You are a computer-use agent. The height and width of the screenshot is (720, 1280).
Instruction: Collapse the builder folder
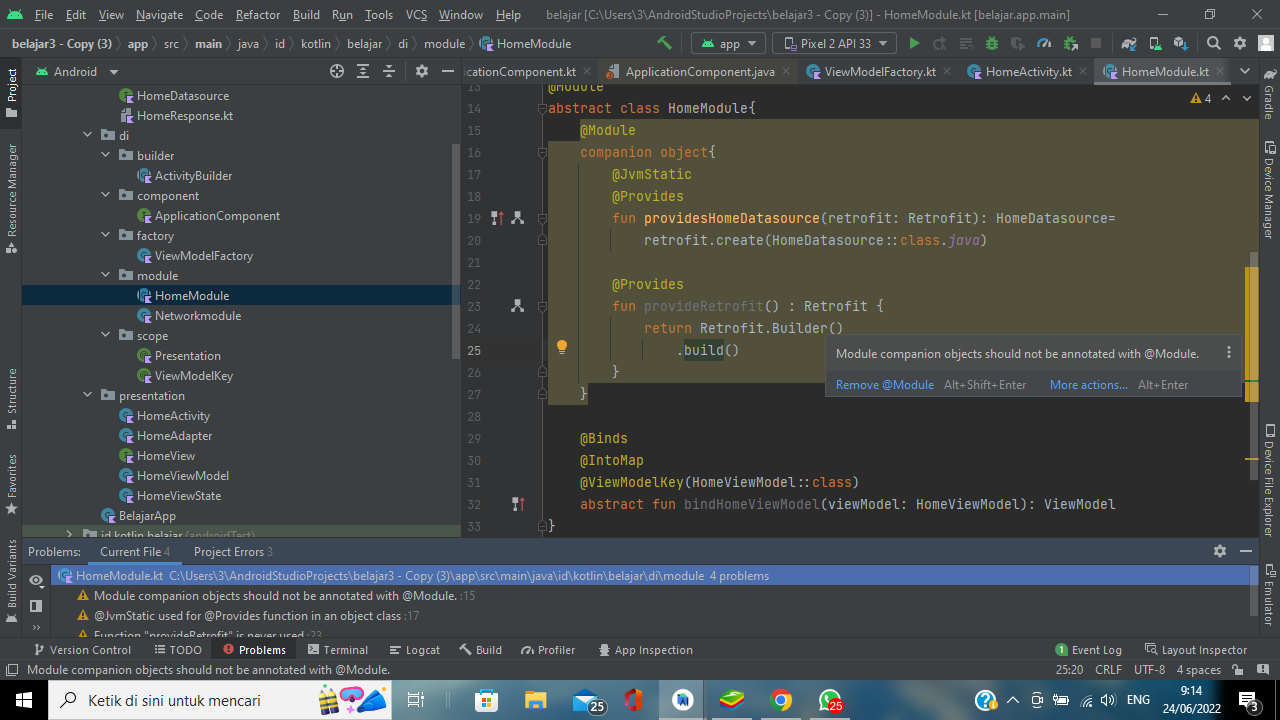[106, 155]
